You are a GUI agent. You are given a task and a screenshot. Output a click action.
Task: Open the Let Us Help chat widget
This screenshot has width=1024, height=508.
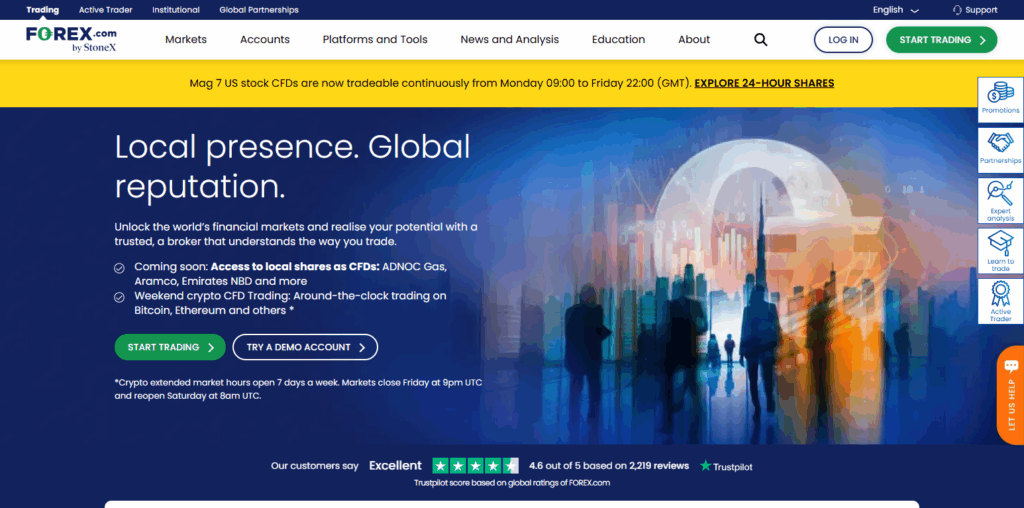click(1010, 395)
